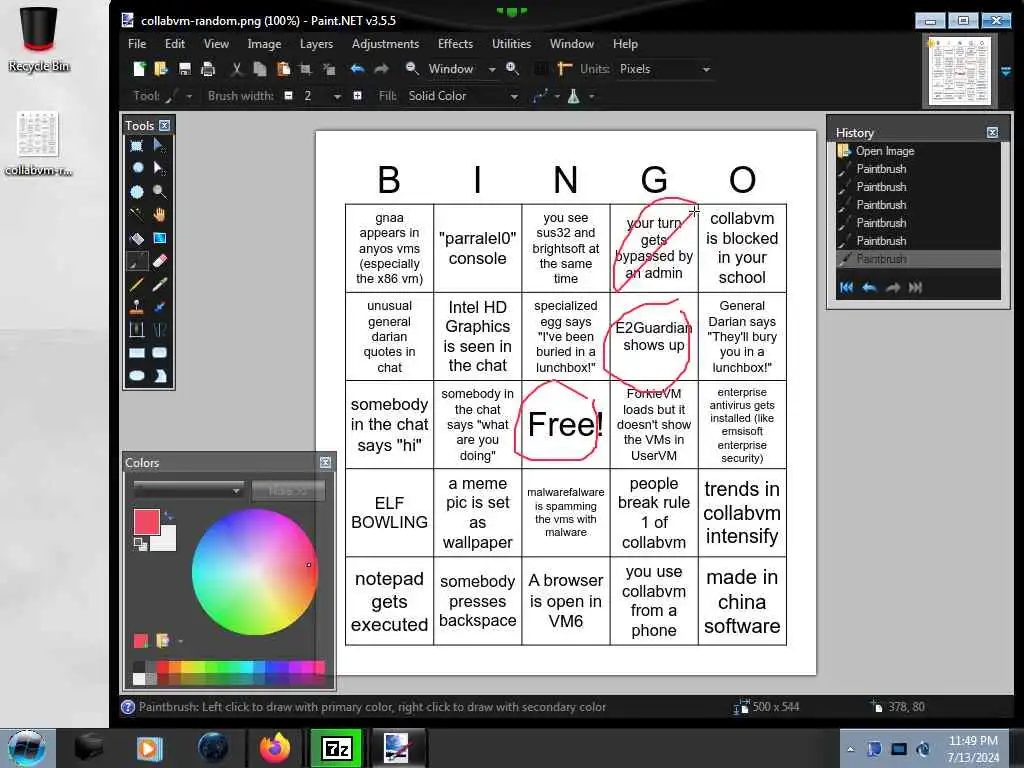Click the Save toolbar icon

pyautogui.click(x=185, y=69)
